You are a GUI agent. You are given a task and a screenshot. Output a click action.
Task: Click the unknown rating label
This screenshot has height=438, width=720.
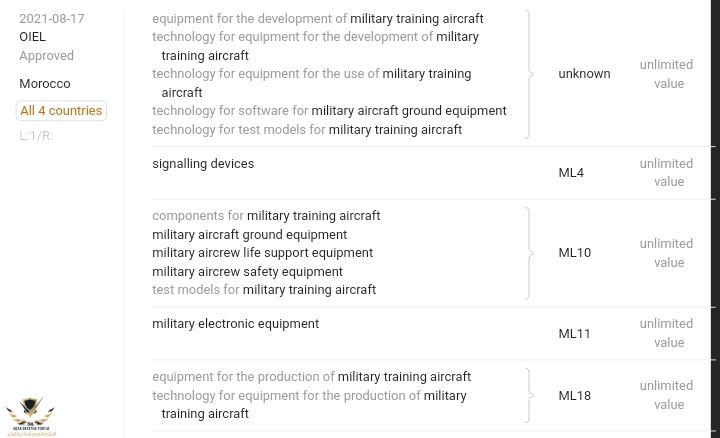pyautogui.click(x=584, y=73)
